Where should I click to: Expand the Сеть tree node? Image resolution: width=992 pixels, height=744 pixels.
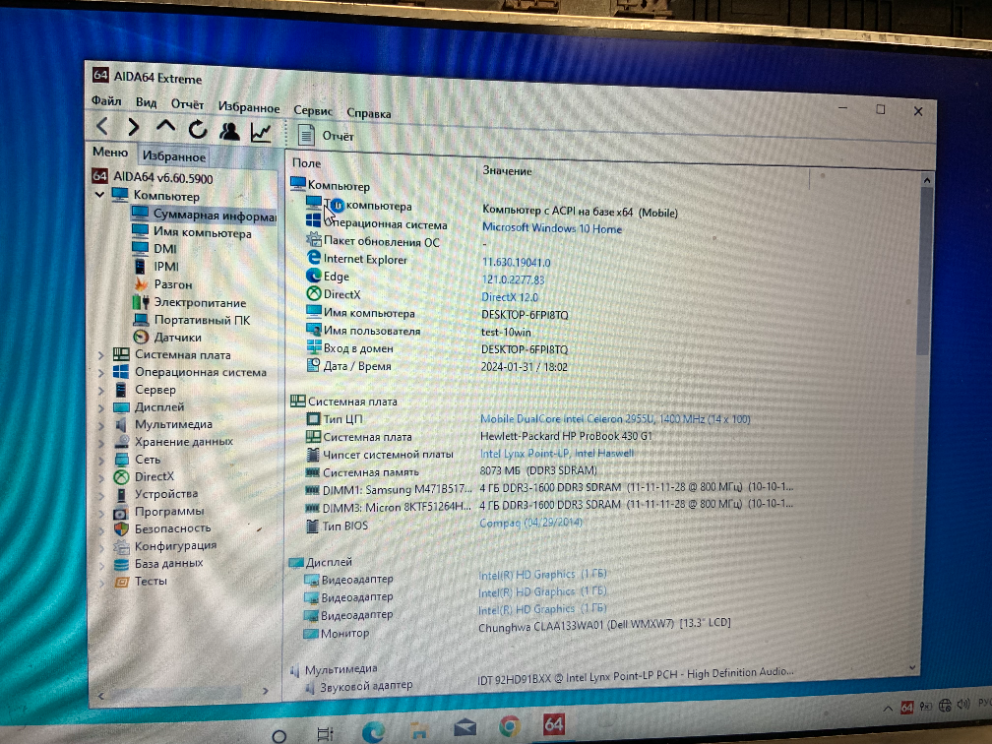[101, 460]
